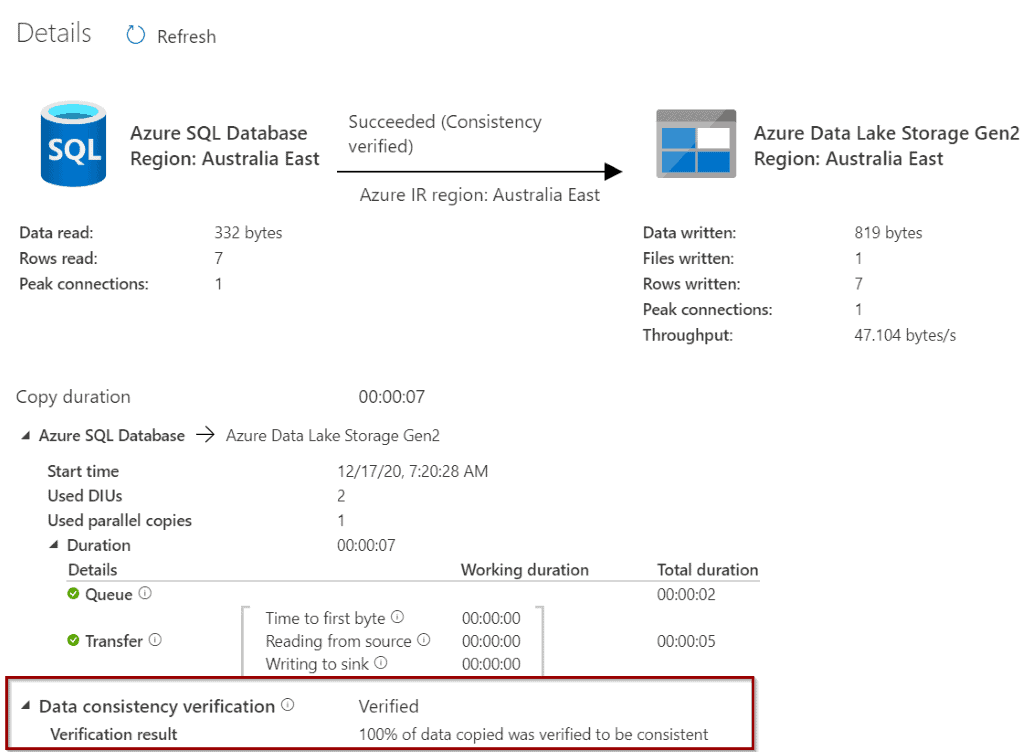Click info icon next to Writing to sink
The height and width of the screenshot is (752, 1024).
point(380,663)
